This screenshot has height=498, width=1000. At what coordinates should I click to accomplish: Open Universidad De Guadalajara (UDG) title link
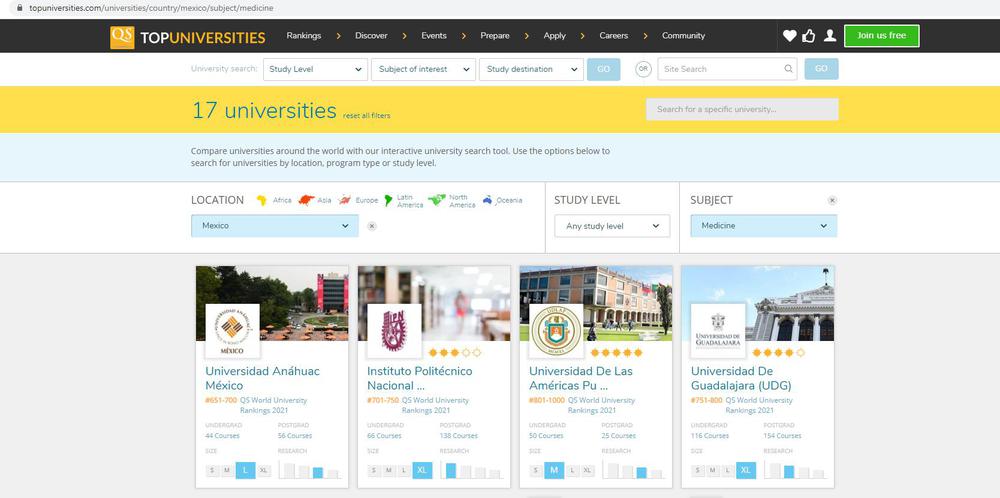point(741,378)
